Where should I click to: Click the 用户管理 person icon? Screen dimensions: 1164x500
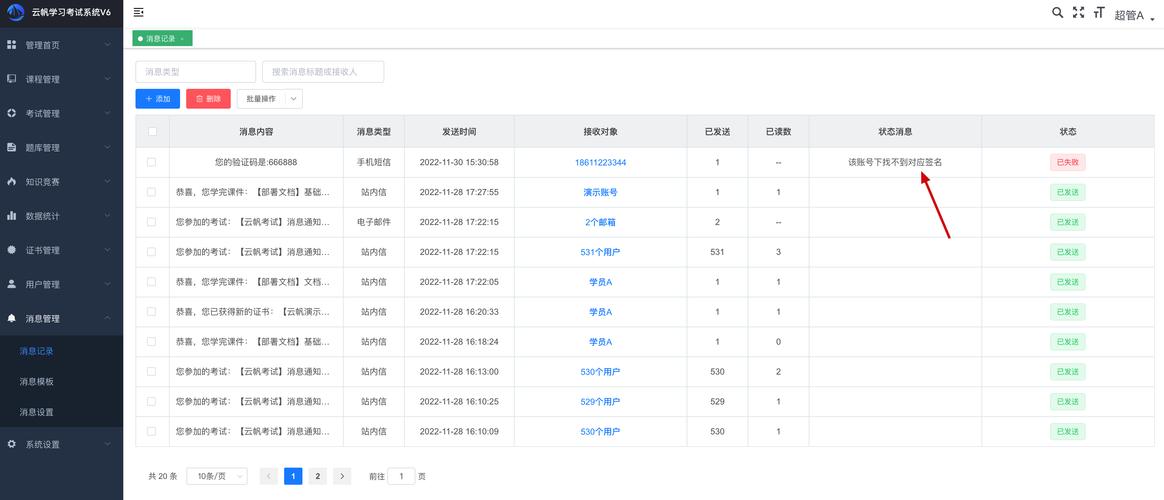coord(11,283)
